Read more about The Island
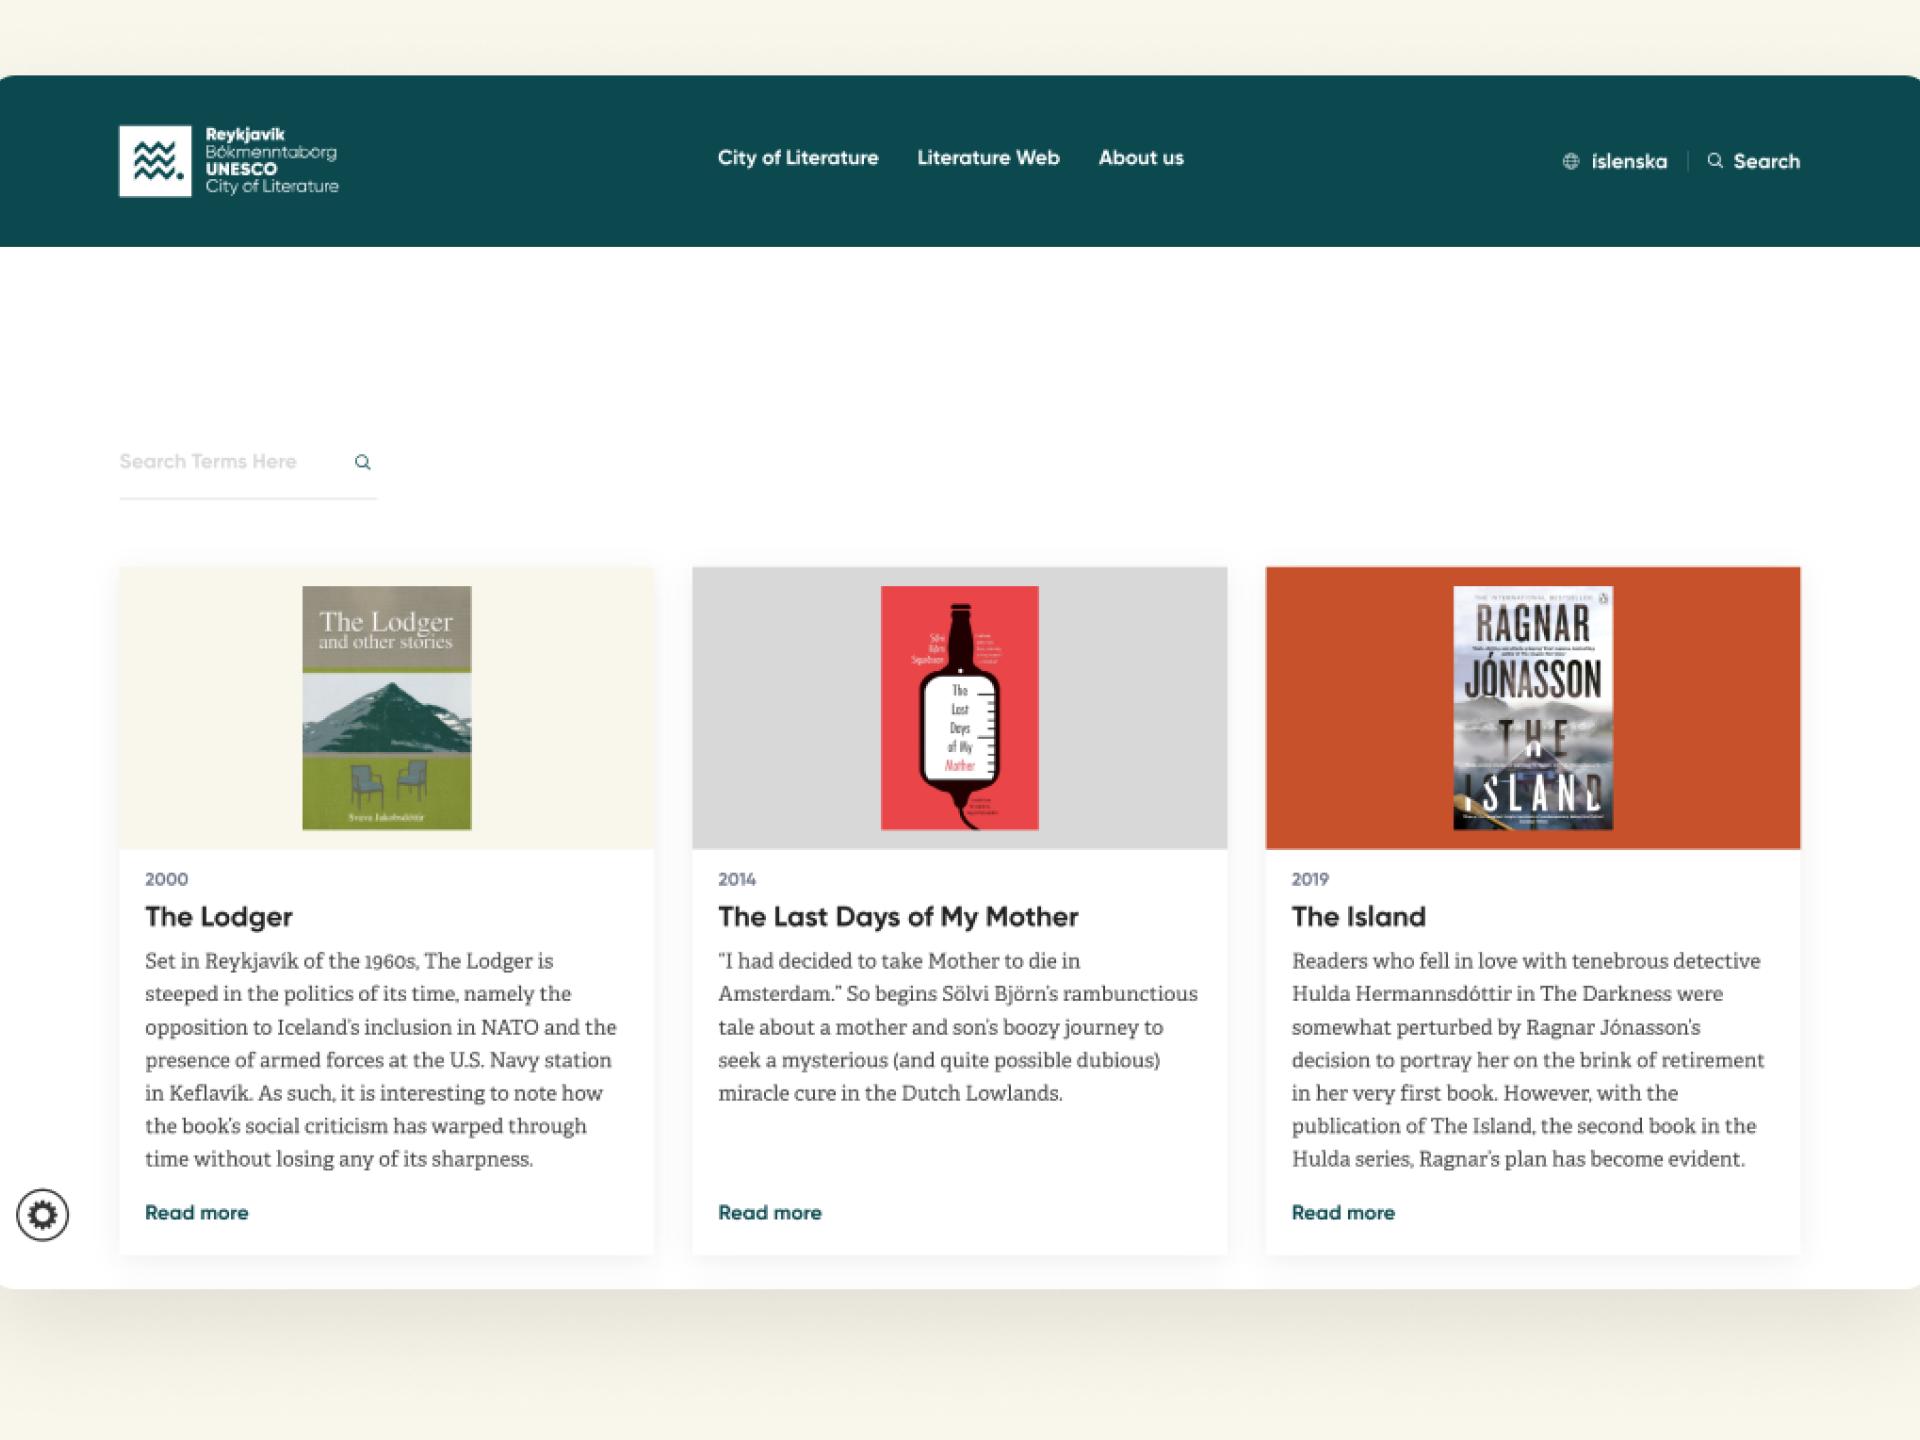The width and height of the screenshot is (1920, 1440). tap(1343, 1213)
